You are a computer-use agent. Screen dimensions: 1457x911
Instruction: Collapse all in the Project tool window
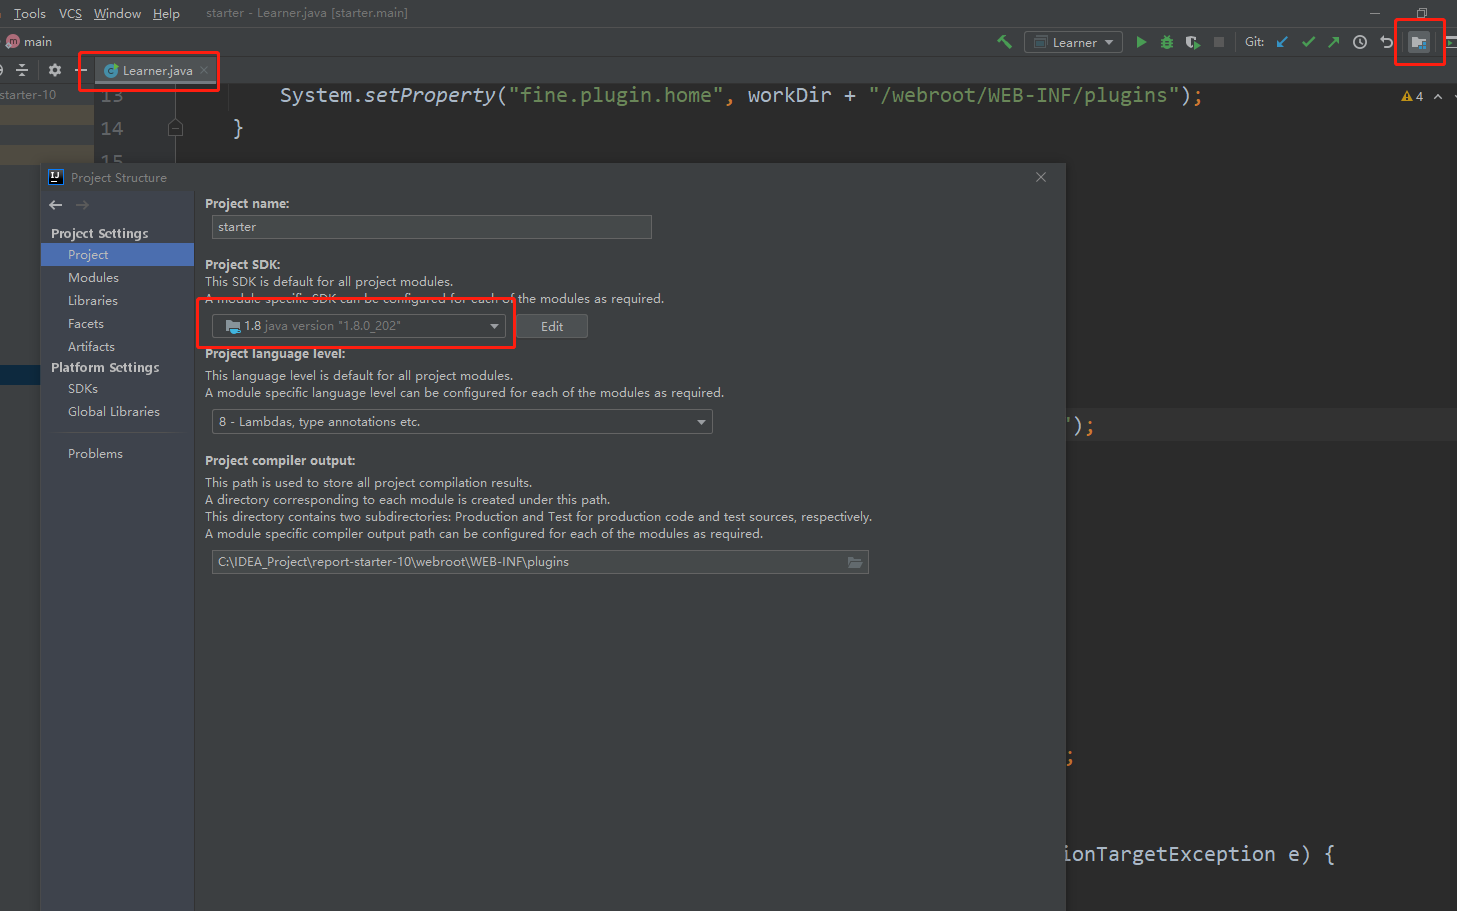pos(22,70)
